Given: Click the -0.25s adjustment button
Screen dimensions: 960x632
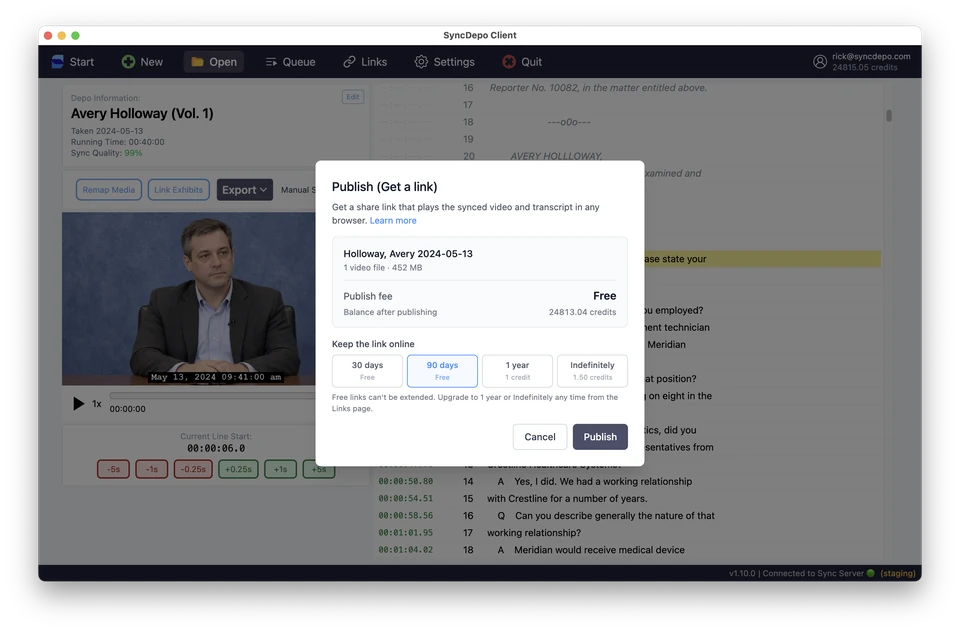Looking at the screenshot, I should (x=193, y=469).
